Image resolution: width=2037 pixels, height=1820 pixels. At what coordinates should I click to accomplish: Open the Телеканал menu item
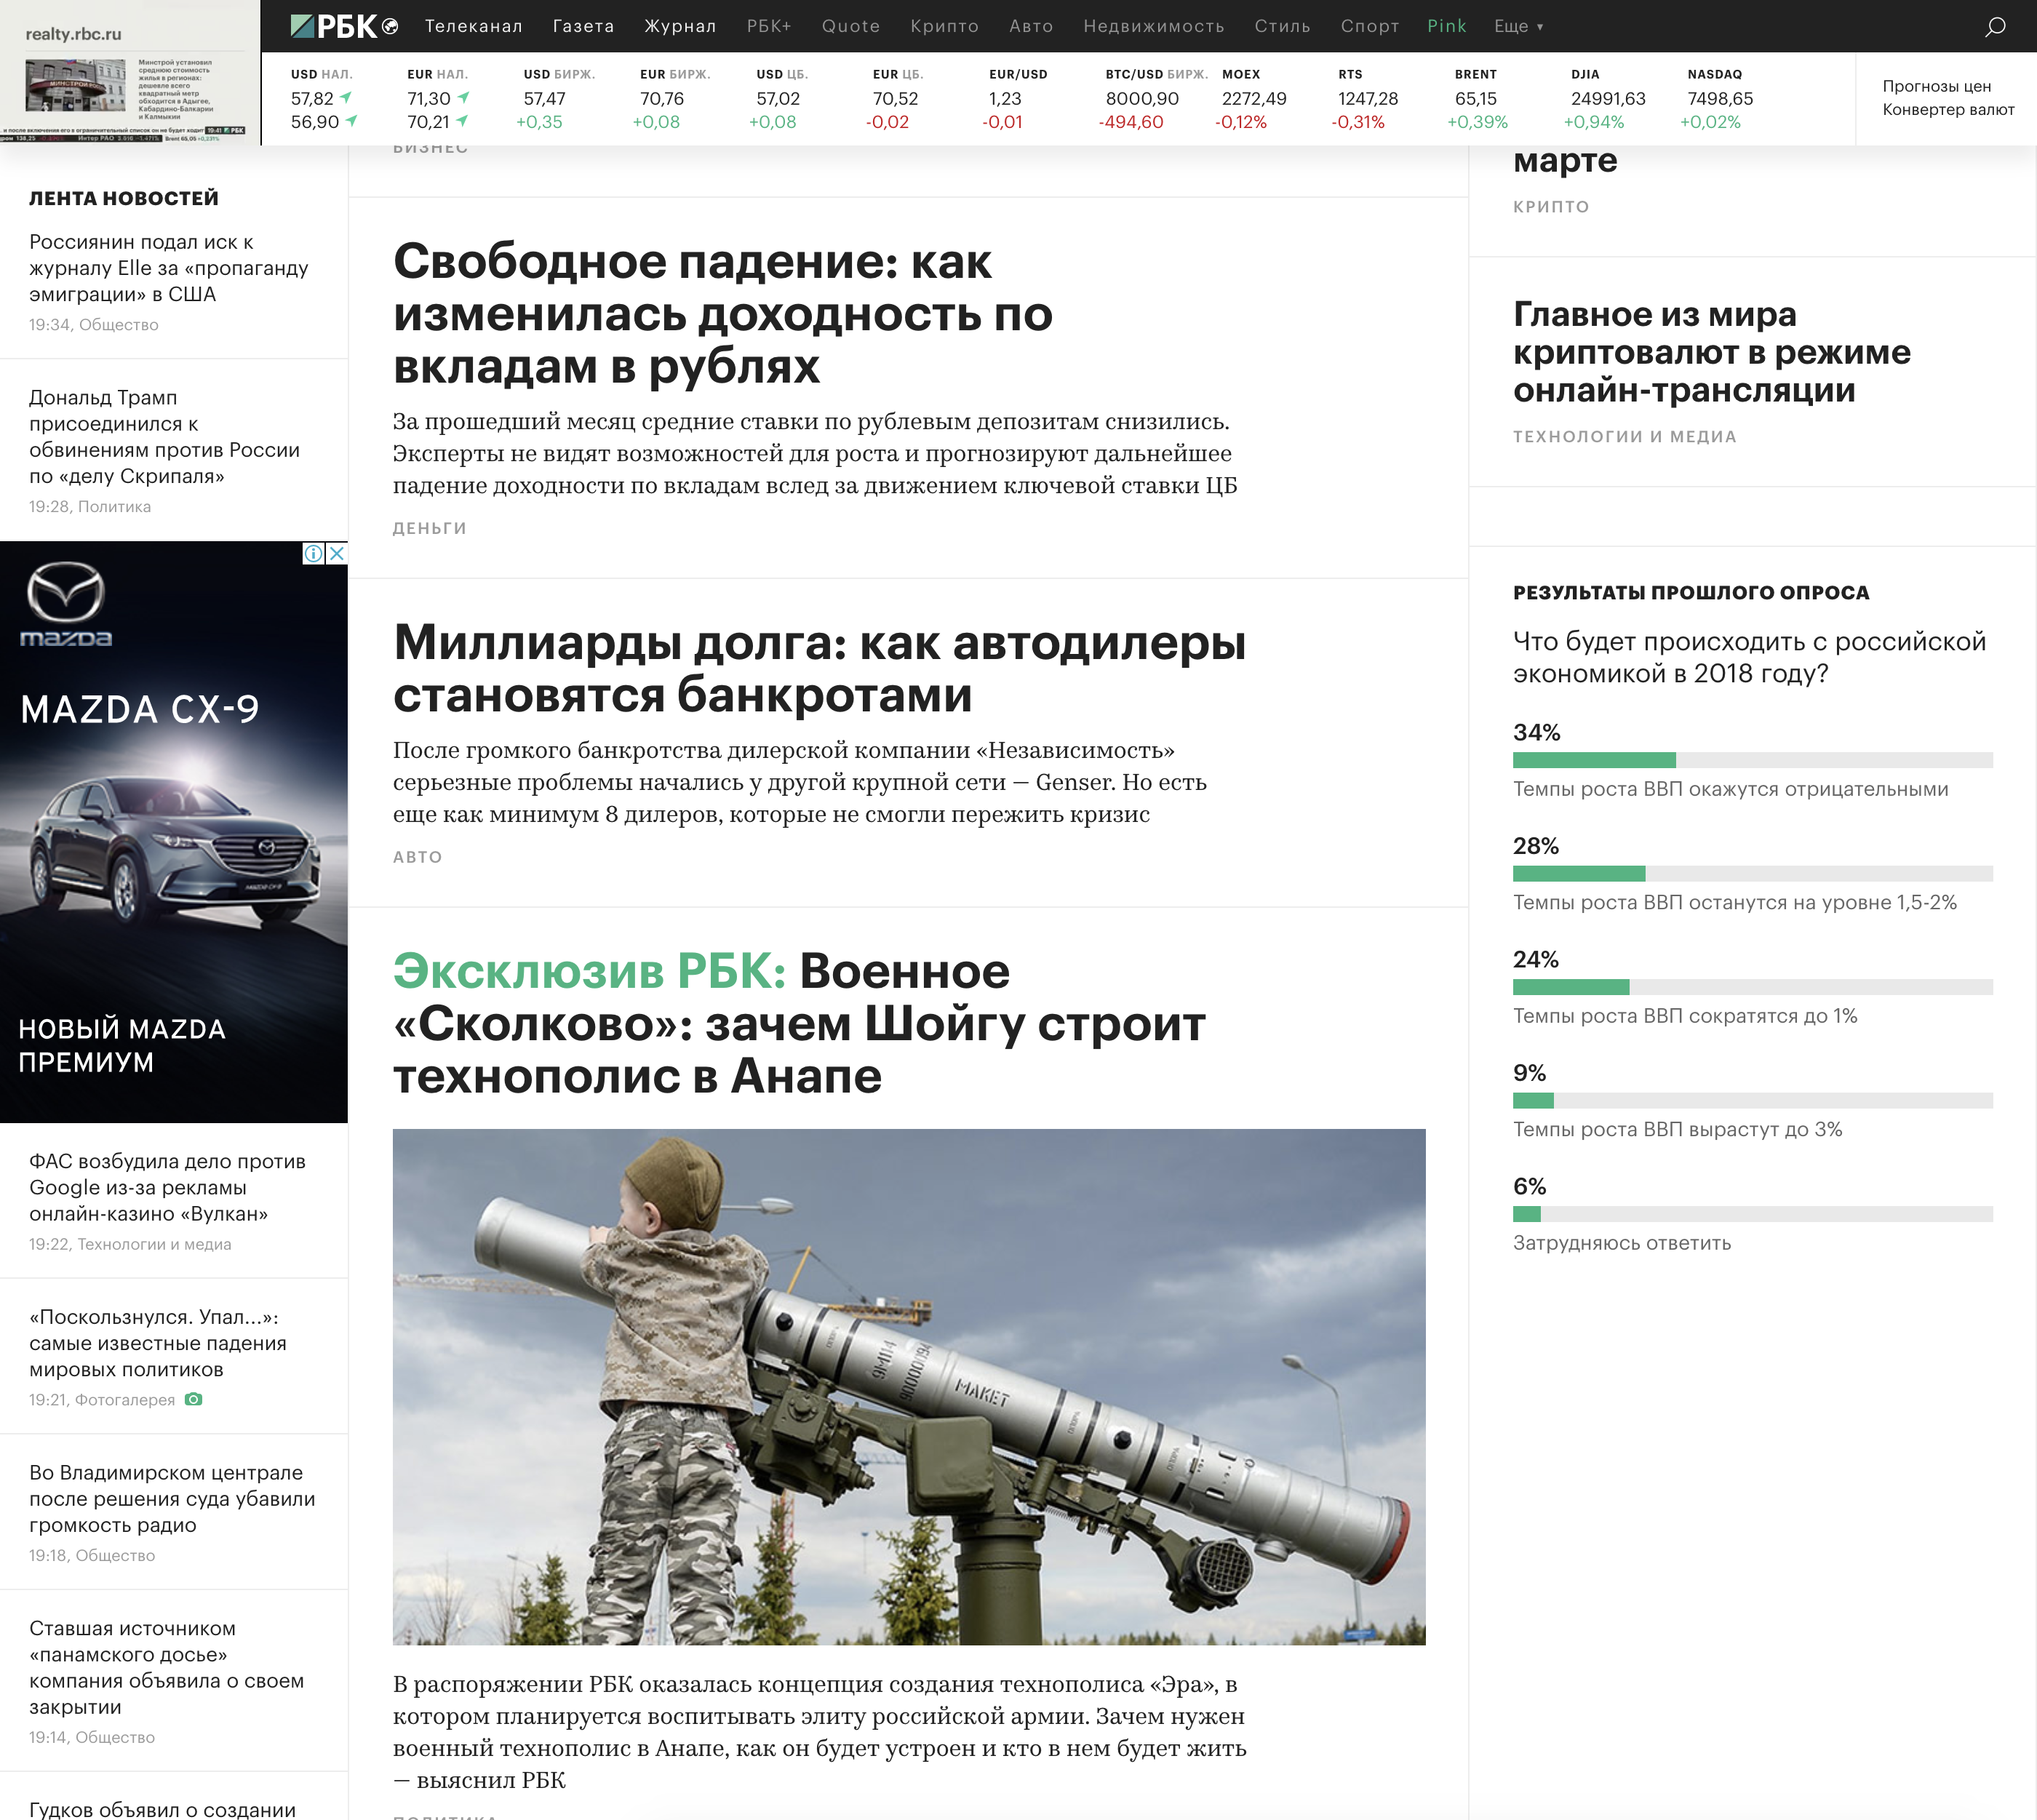click(x=473, y=26)
